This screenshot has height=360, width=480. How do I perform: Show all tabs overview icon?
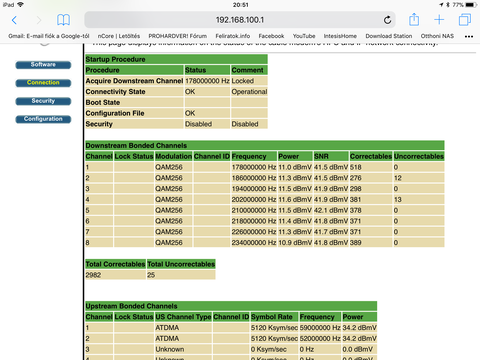465,20
